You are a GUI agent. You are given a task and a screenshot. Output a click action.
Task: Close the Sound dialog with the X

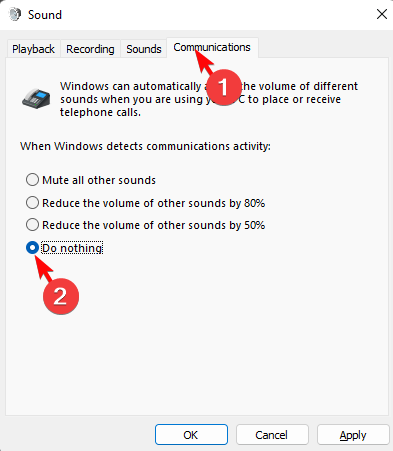tap(381, 14)
